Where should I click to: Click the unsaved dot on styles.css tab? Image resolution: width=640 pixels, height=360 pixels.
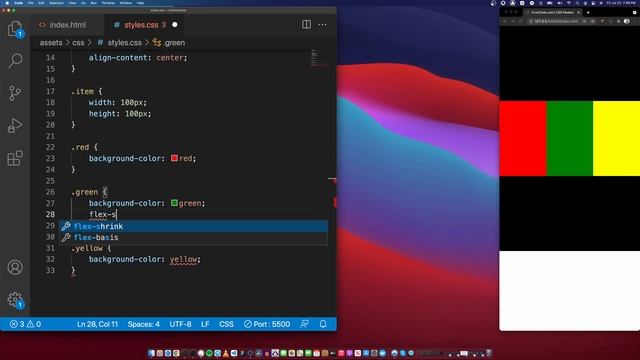[x=175, y=24]
